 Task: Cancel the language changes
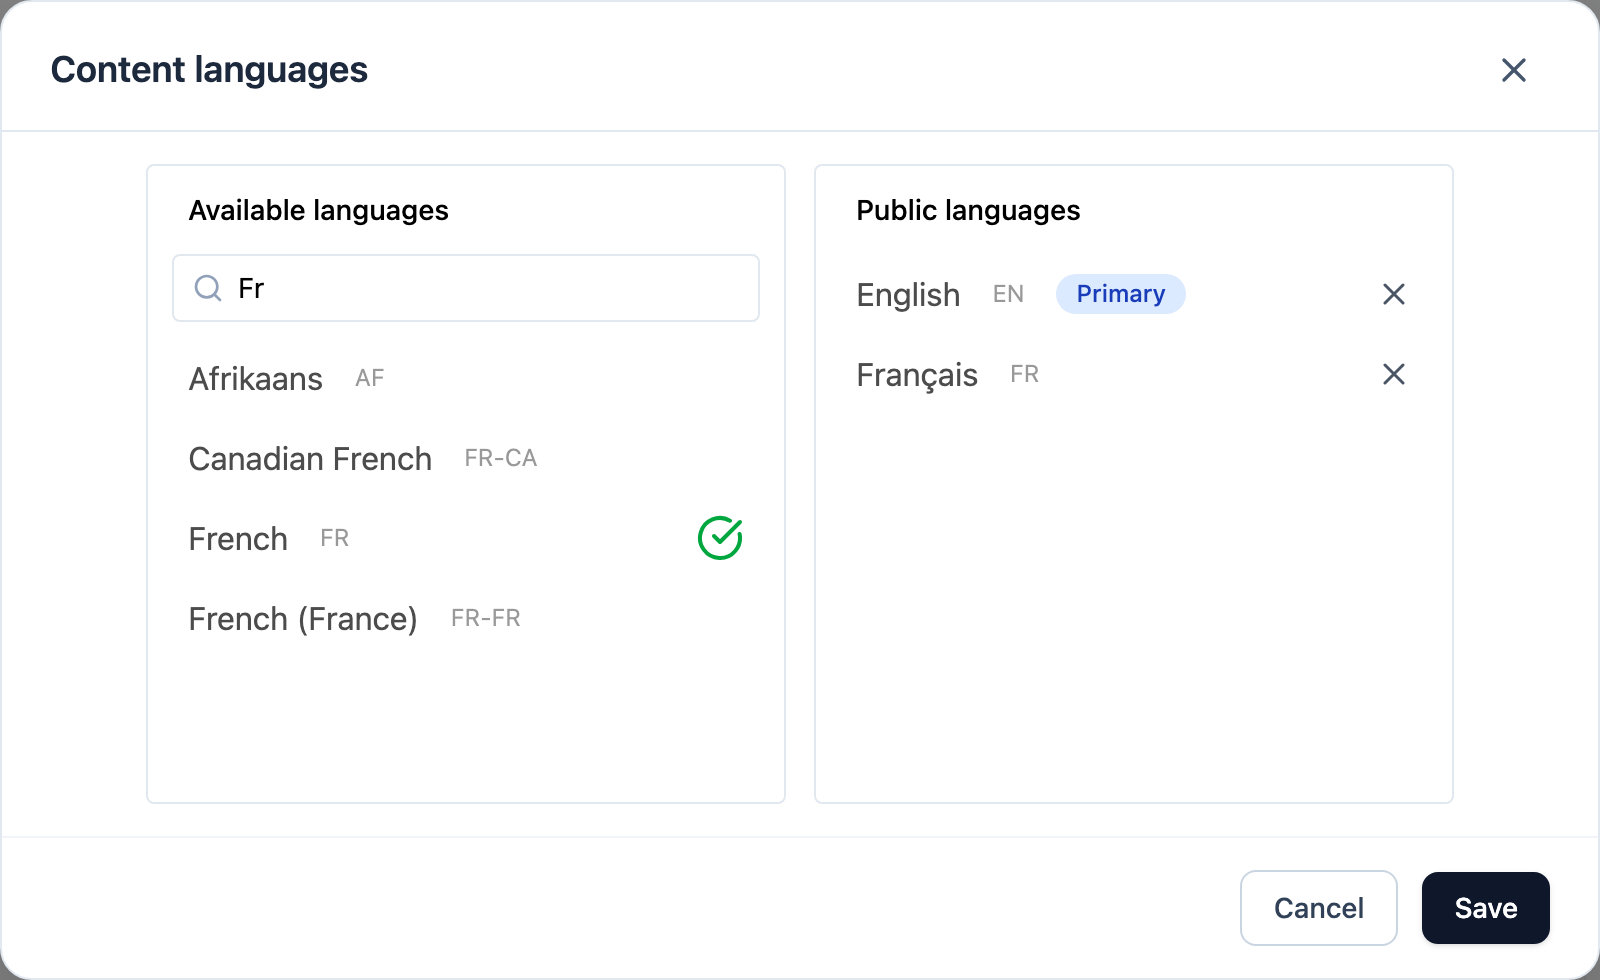click(1318, 908)
